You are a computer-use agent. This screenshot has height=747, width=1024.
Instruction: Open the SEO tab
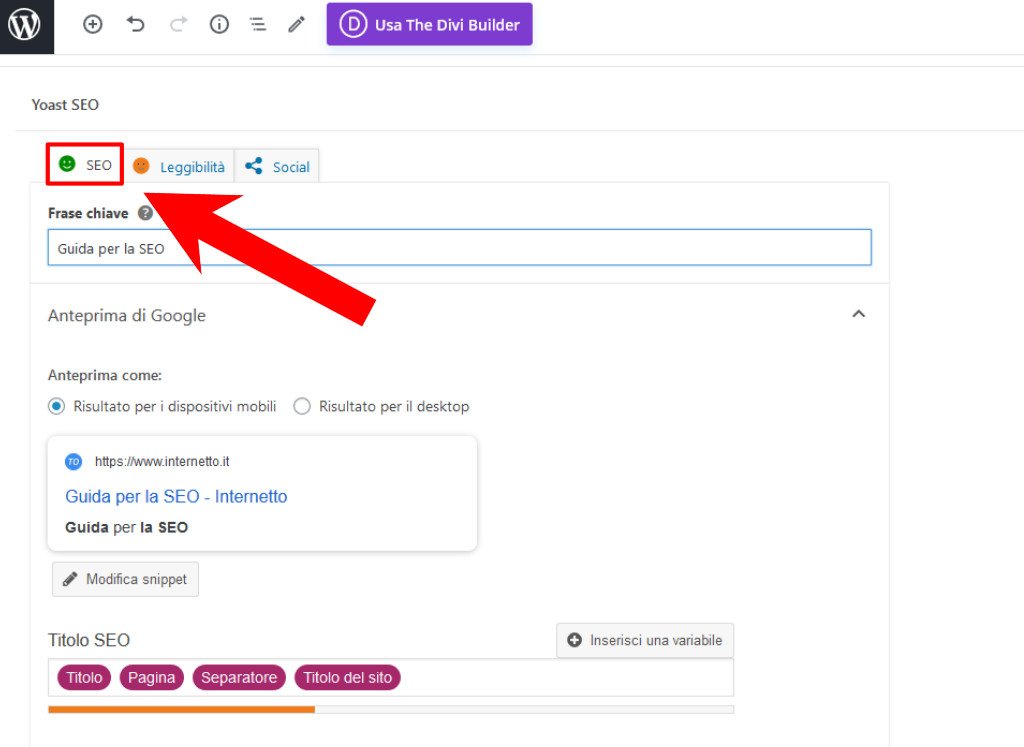tap(85, 165)
